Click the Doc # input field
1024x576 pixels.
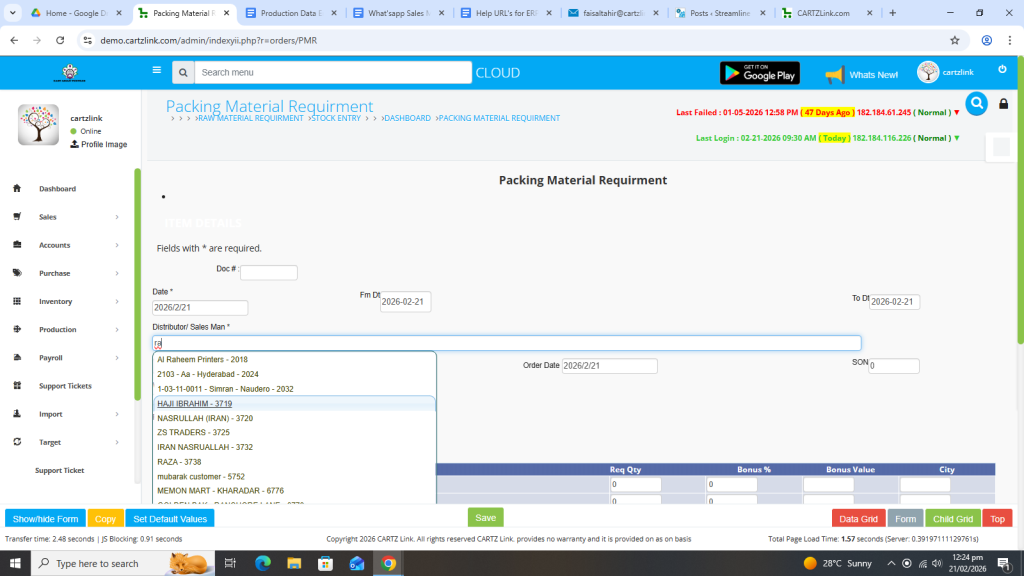point(268,273)
